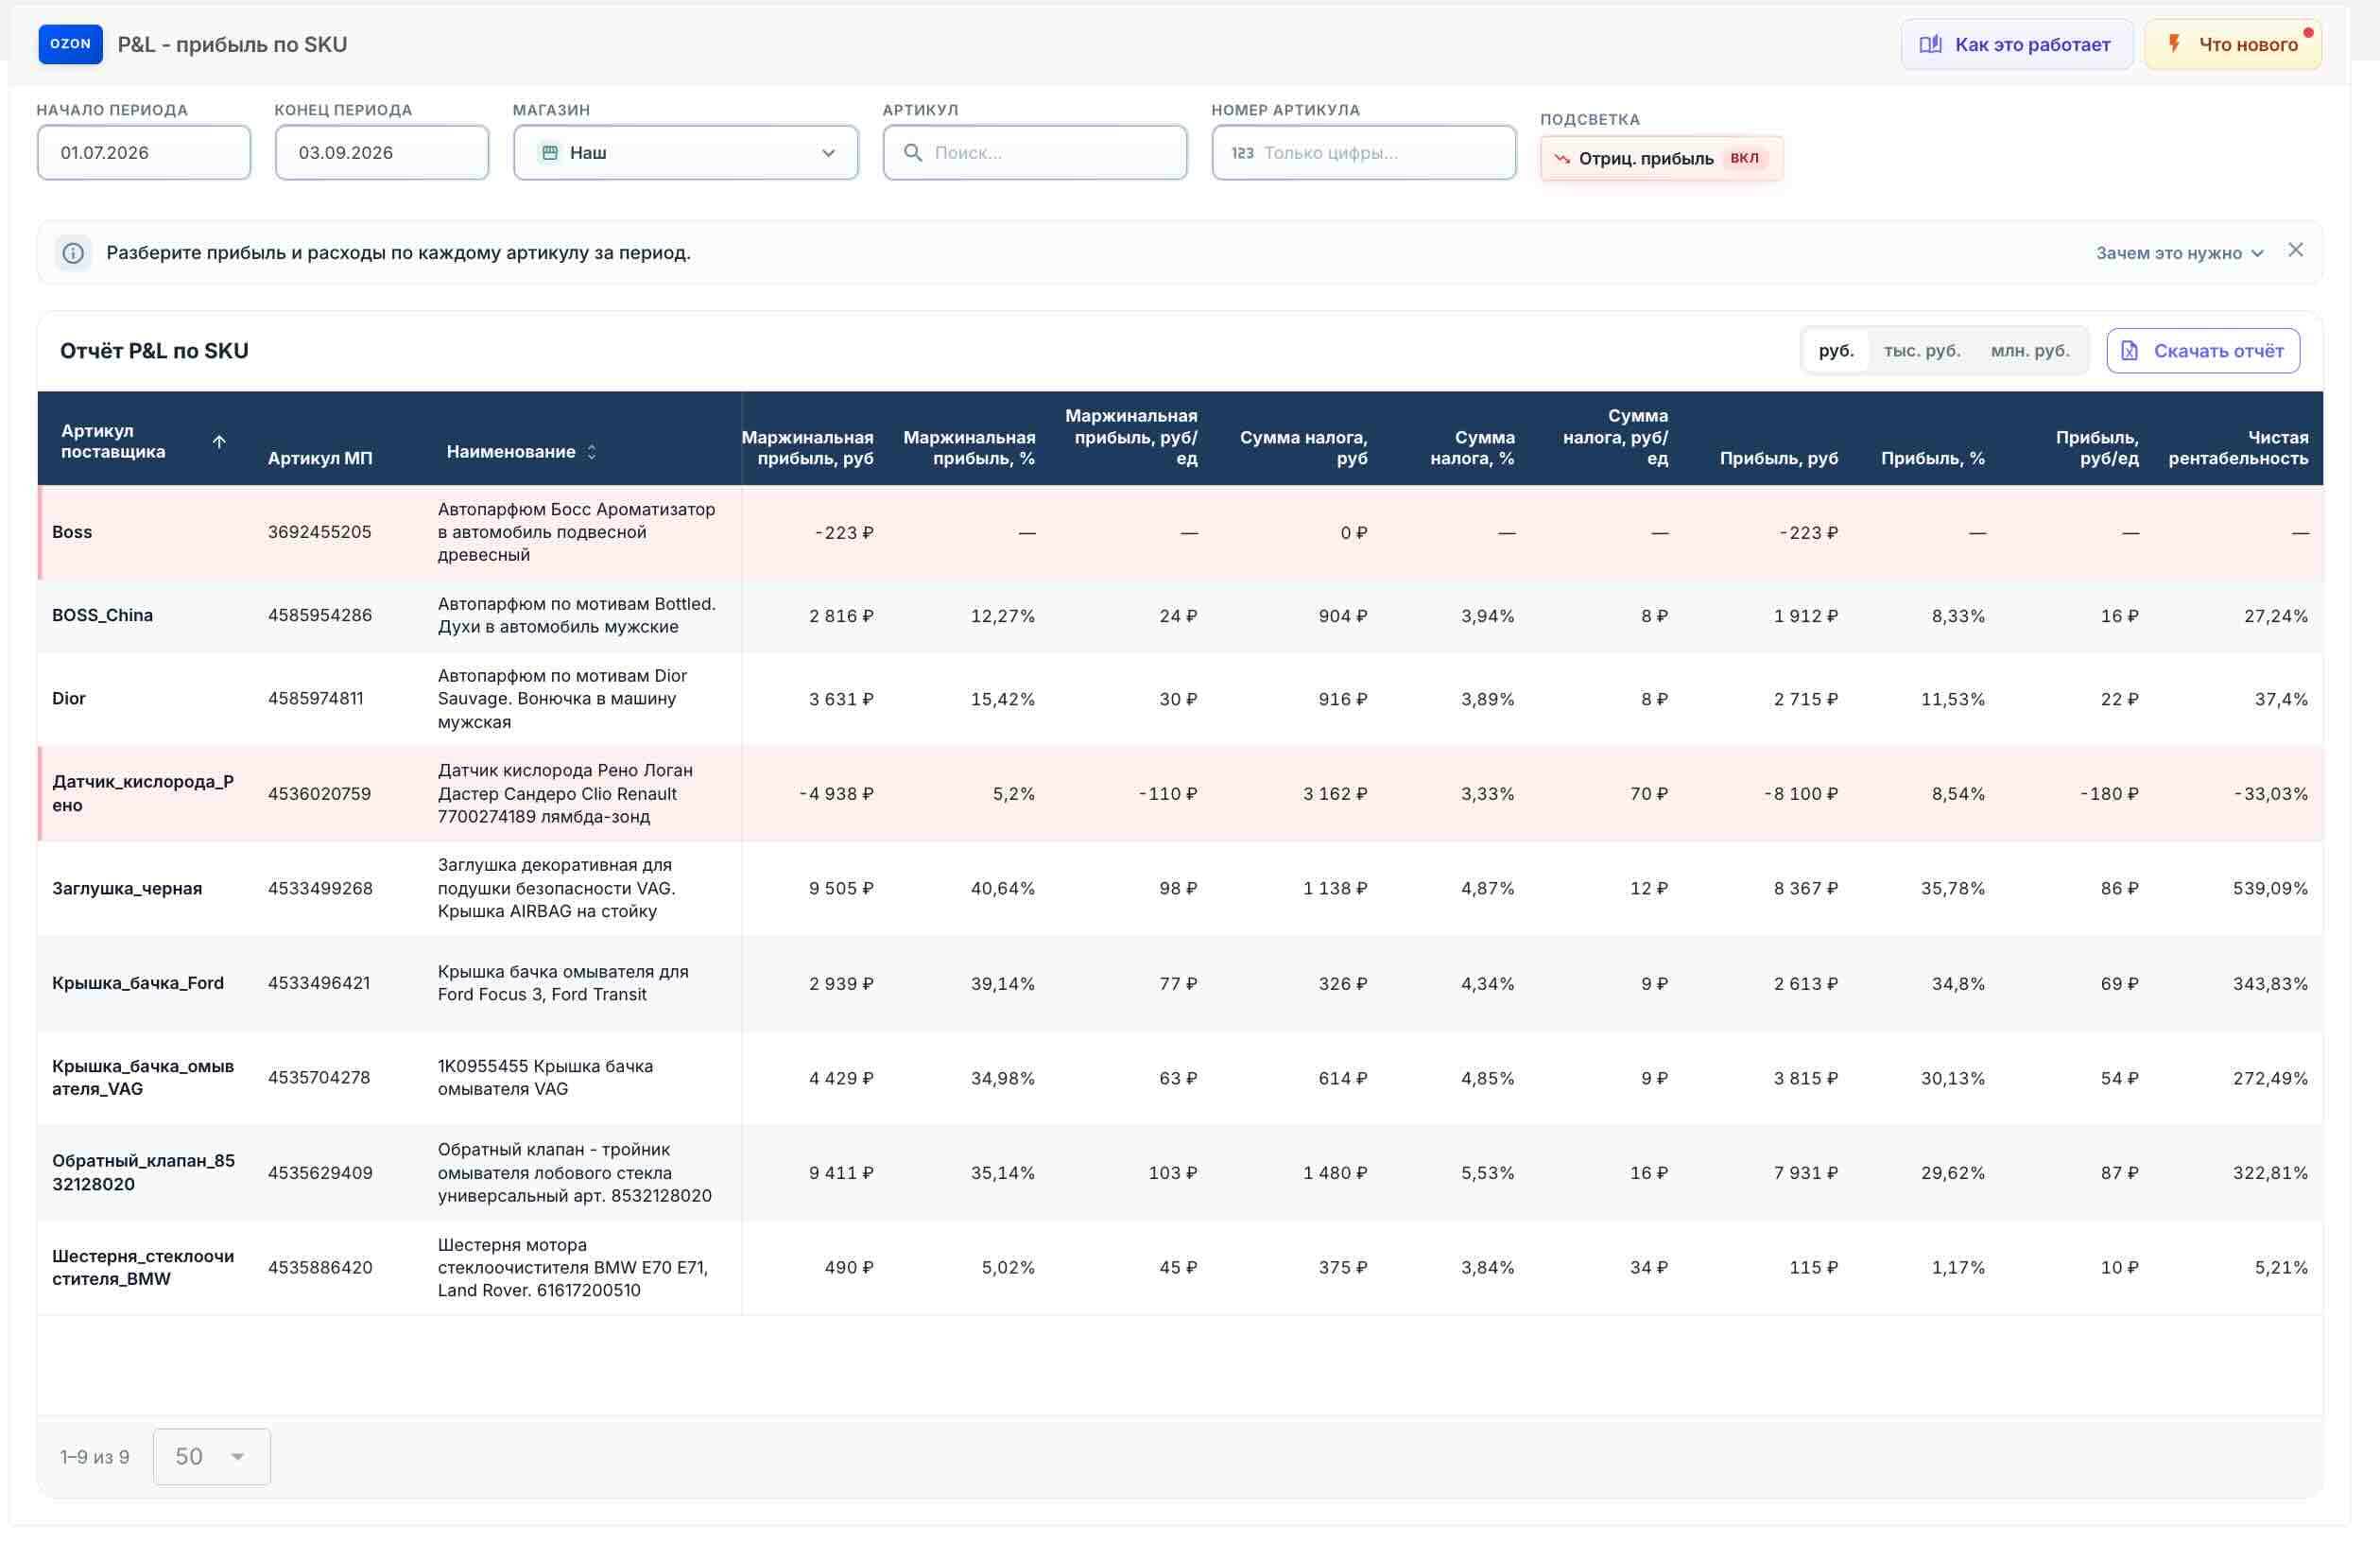2380x1543 pixels.
Task: Toggle the Отриц. прибыль highlight switch
Action: (1661, 158)
